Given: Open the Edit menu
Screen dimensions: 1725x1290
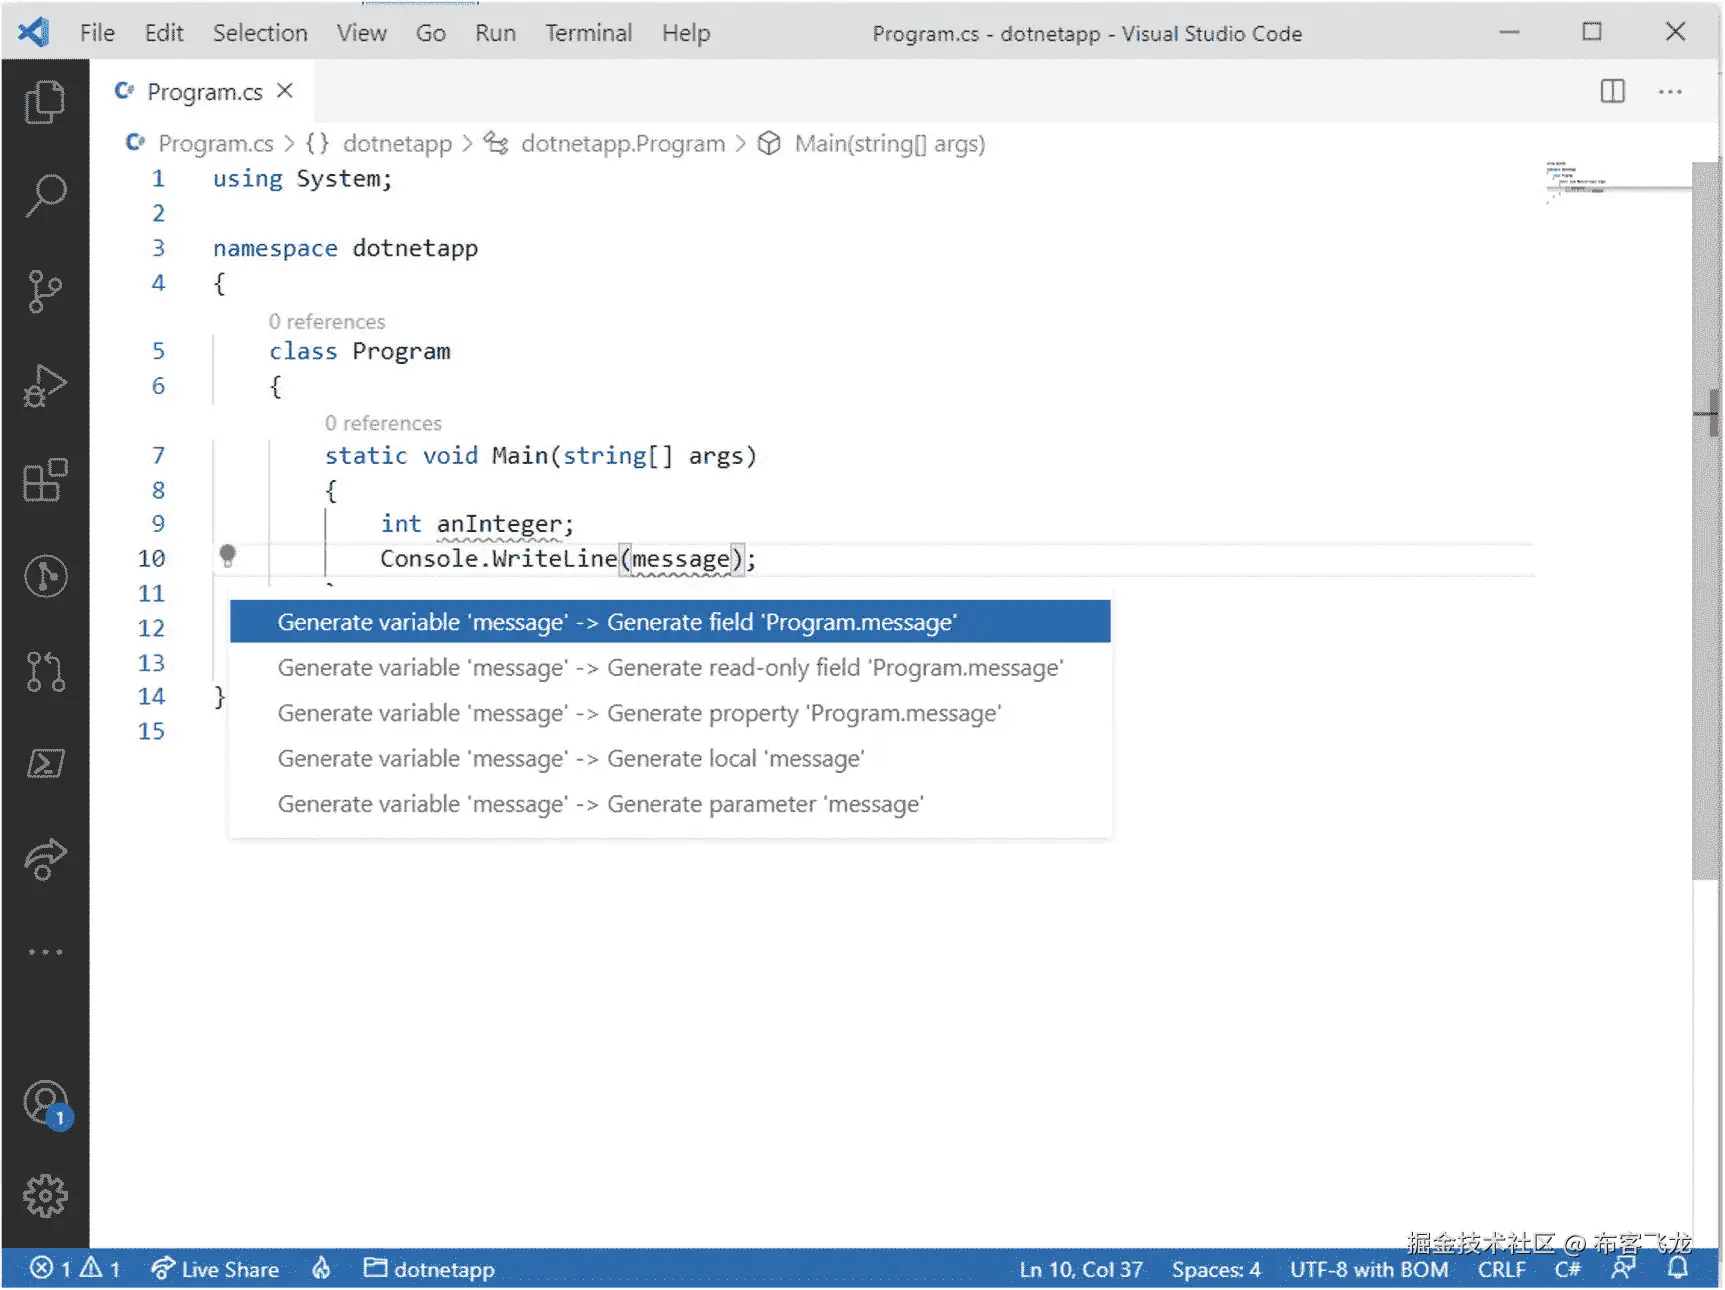Looking at the screenshot, I should (164, 33).
